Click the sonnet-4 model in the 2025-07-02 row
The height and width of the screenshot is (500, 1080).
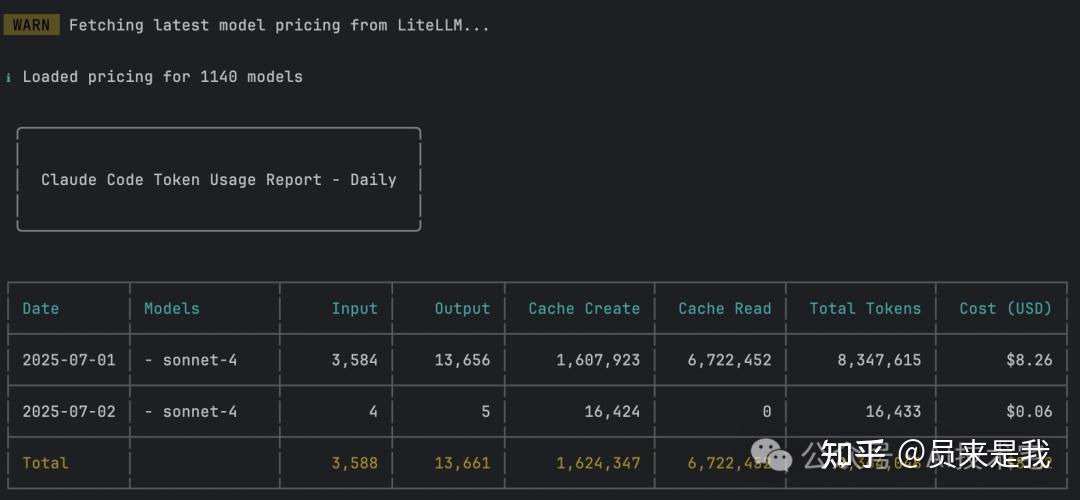(x=200, y=411)
